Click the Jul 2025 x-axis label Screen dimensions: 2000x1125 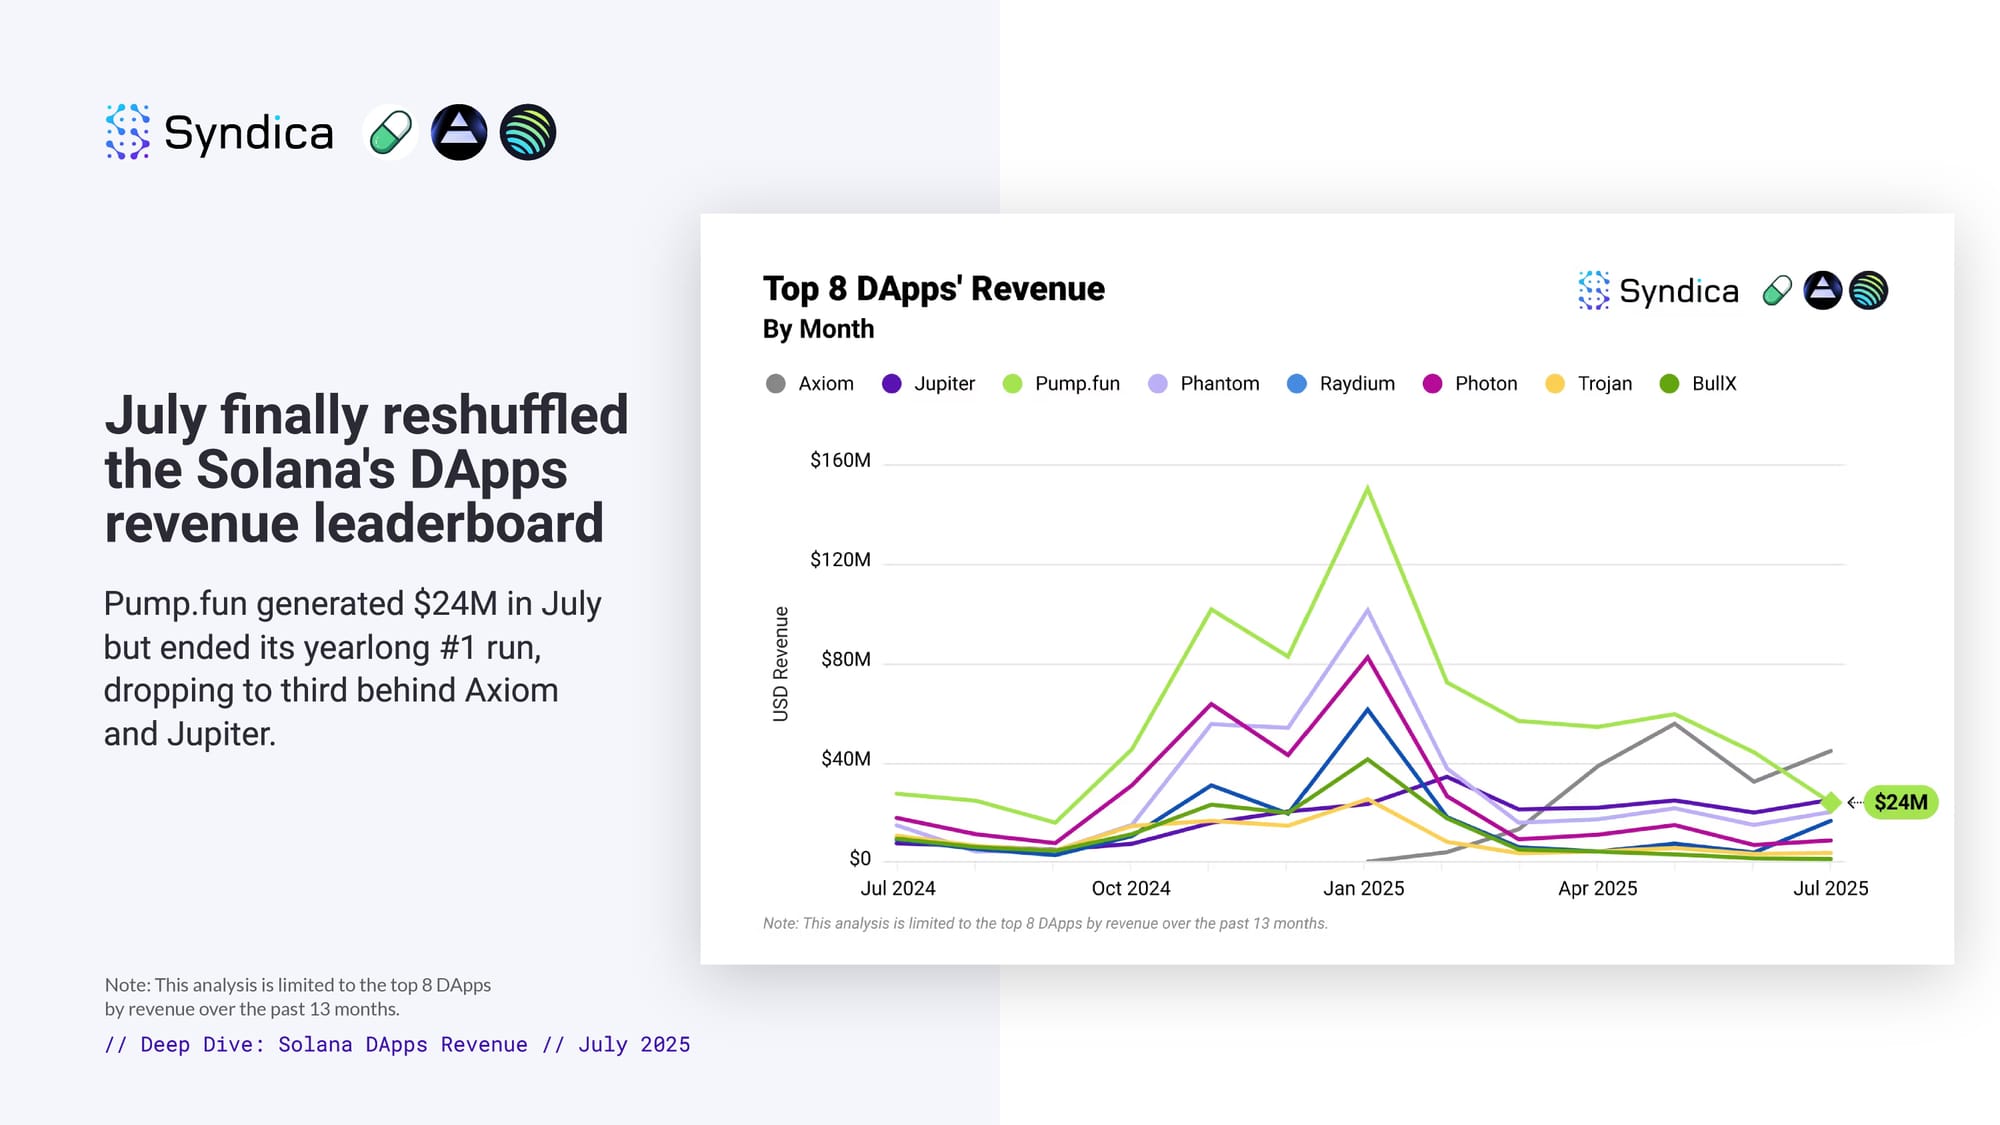[x=1831, y=888]
